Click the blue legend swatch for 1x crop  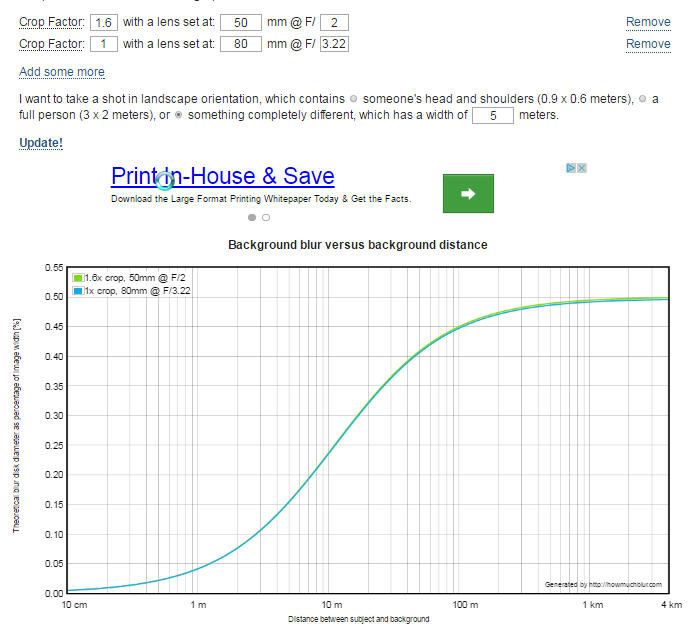click(77, 291)
